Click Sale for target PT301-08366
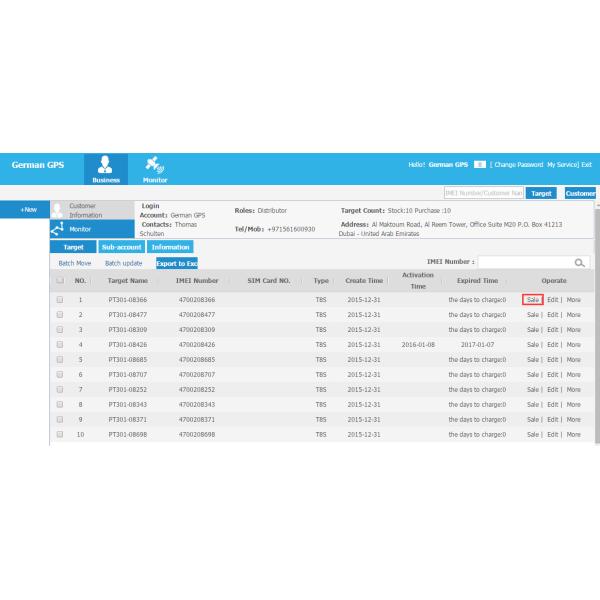Image resolution: width=600 pixels, height=600 pixels. click(x=532, y=299)
